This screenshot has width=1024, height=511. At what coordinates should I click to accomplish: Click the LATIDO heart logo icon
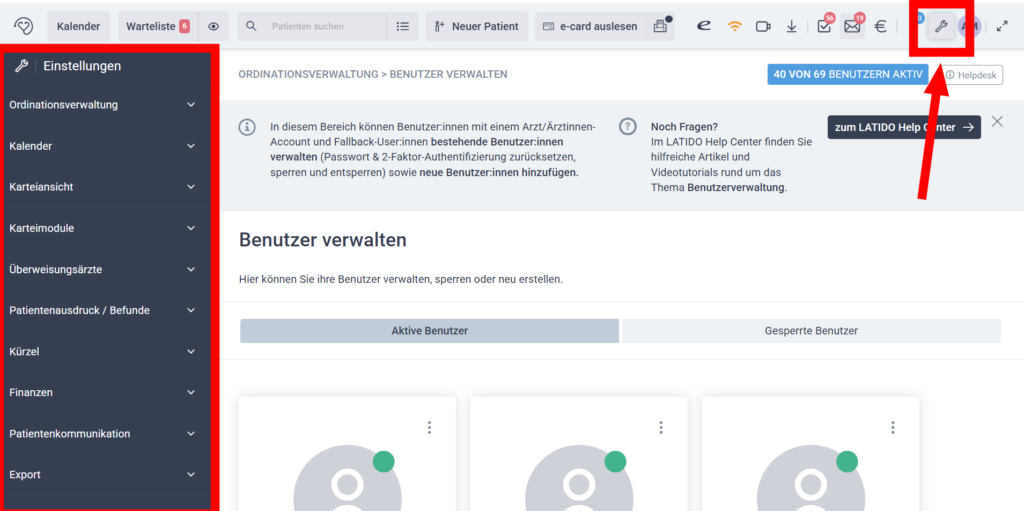tap(24, 26)
